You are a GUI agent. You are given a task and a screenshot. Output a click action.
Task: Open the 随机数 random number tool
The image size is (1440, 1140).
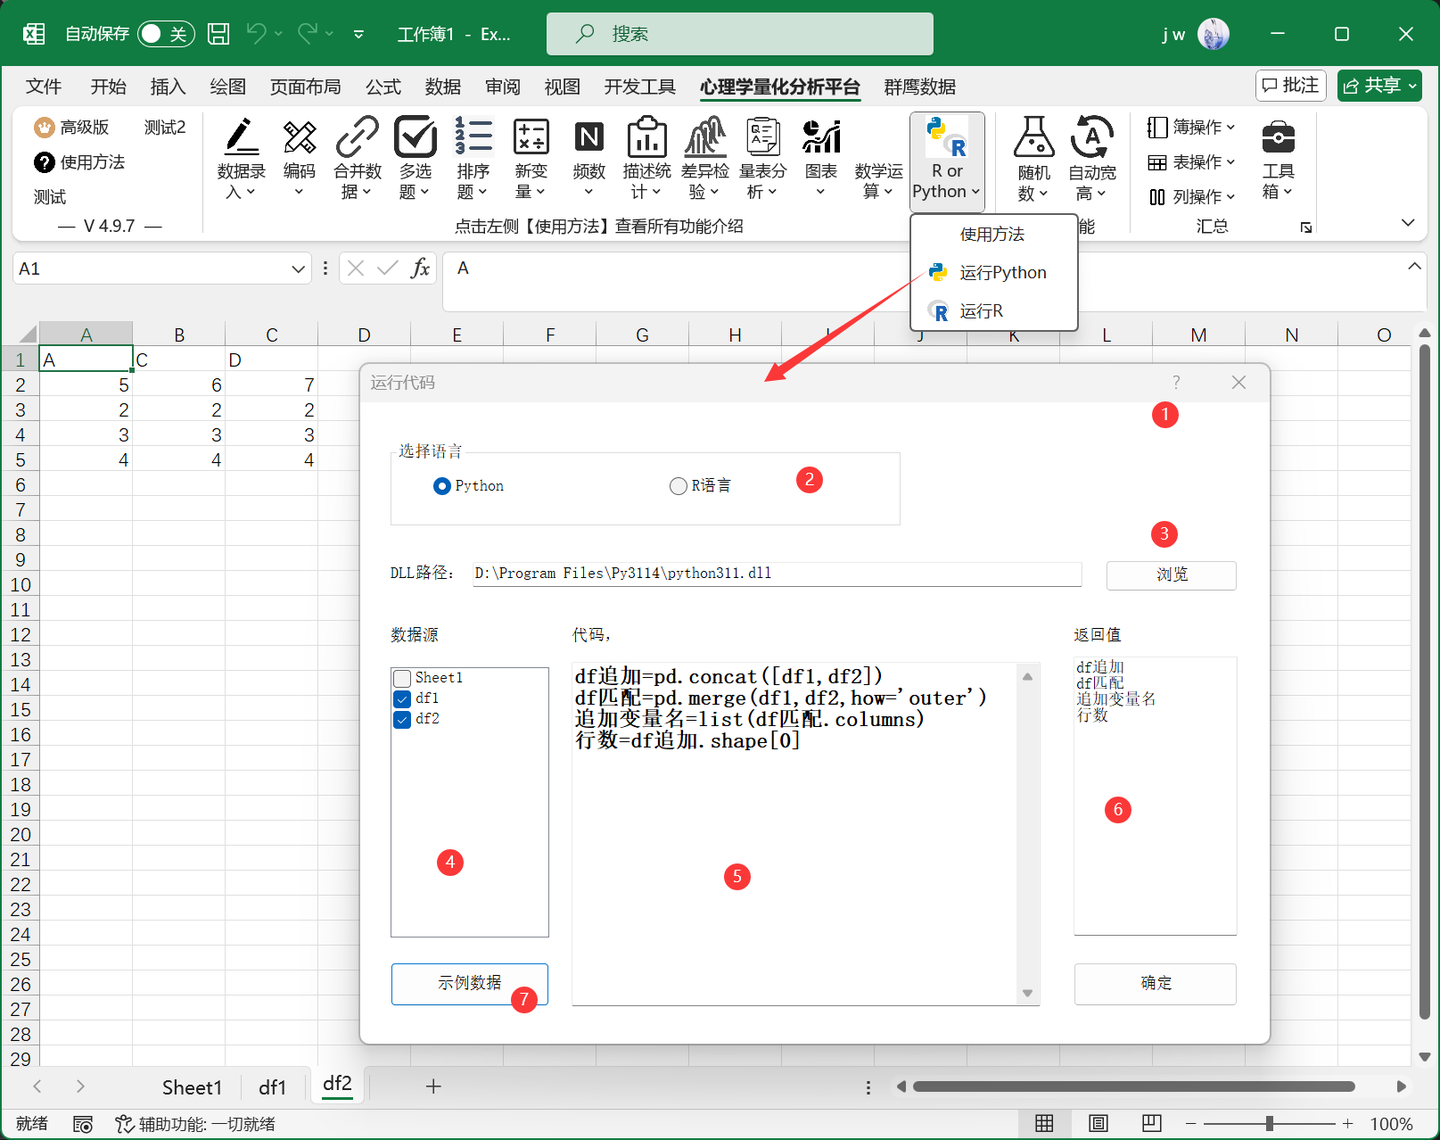[x=1034, y=160]
